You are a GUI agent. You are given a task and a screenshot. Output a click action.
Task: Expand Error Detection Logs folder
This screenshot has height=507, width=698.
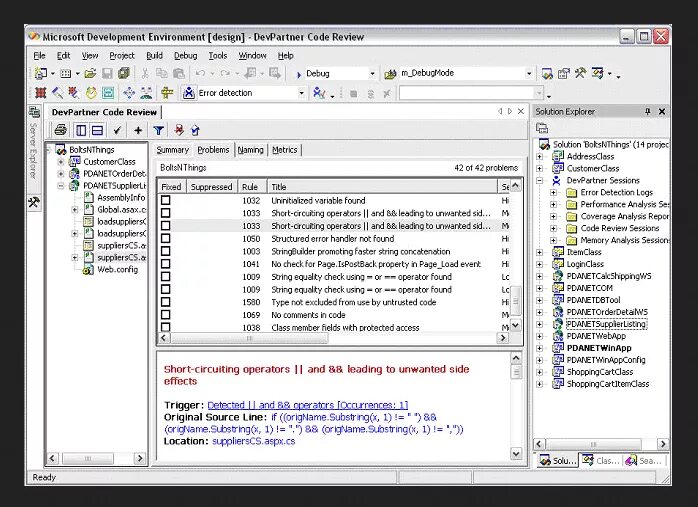(x=553, y=192)
